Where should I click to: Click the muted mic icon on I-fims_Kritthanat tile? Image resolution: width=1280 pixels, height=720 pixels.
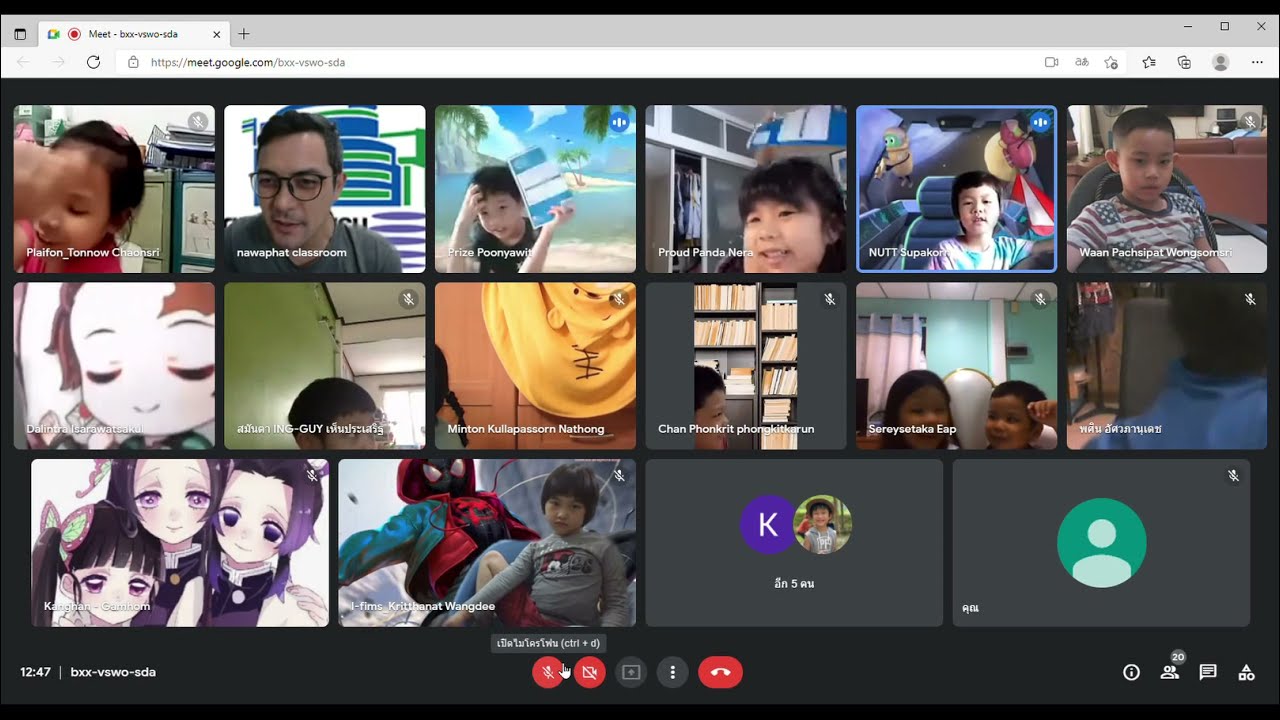[619, 476]
